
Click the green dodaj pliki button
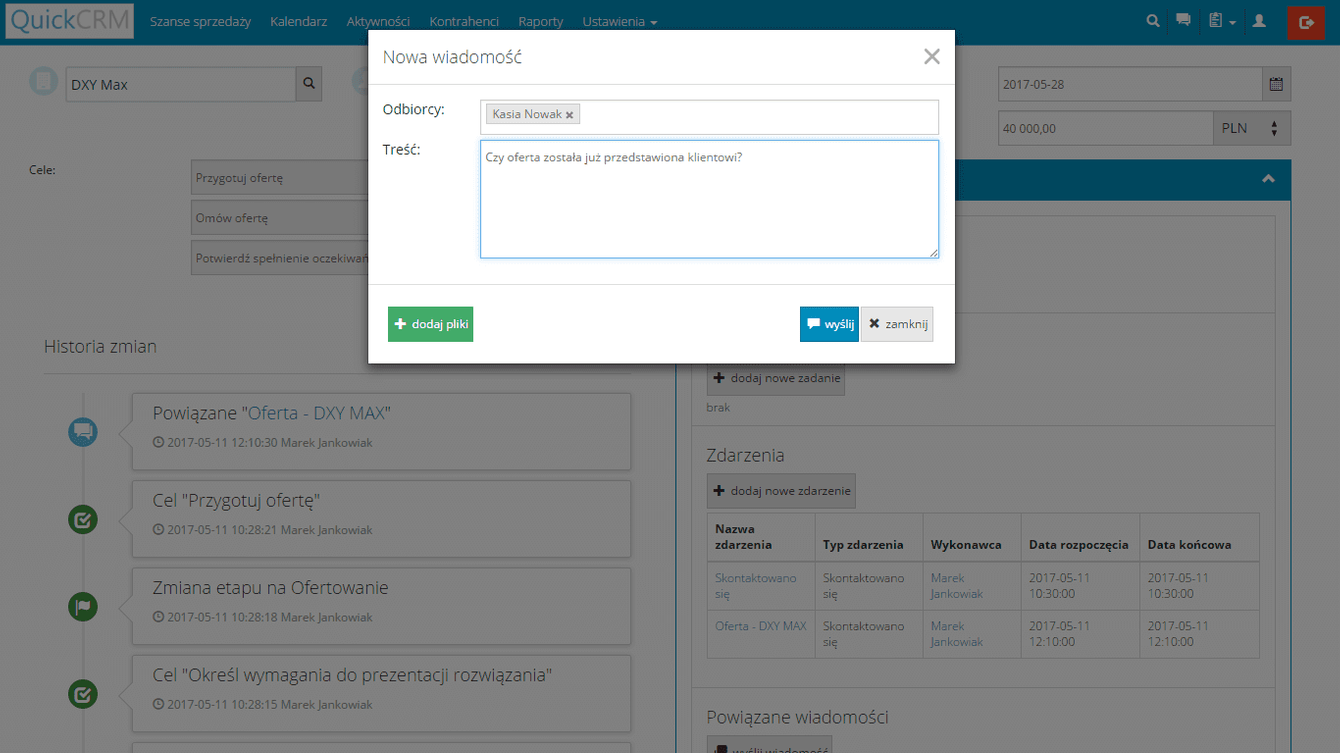tap(430, 324)
